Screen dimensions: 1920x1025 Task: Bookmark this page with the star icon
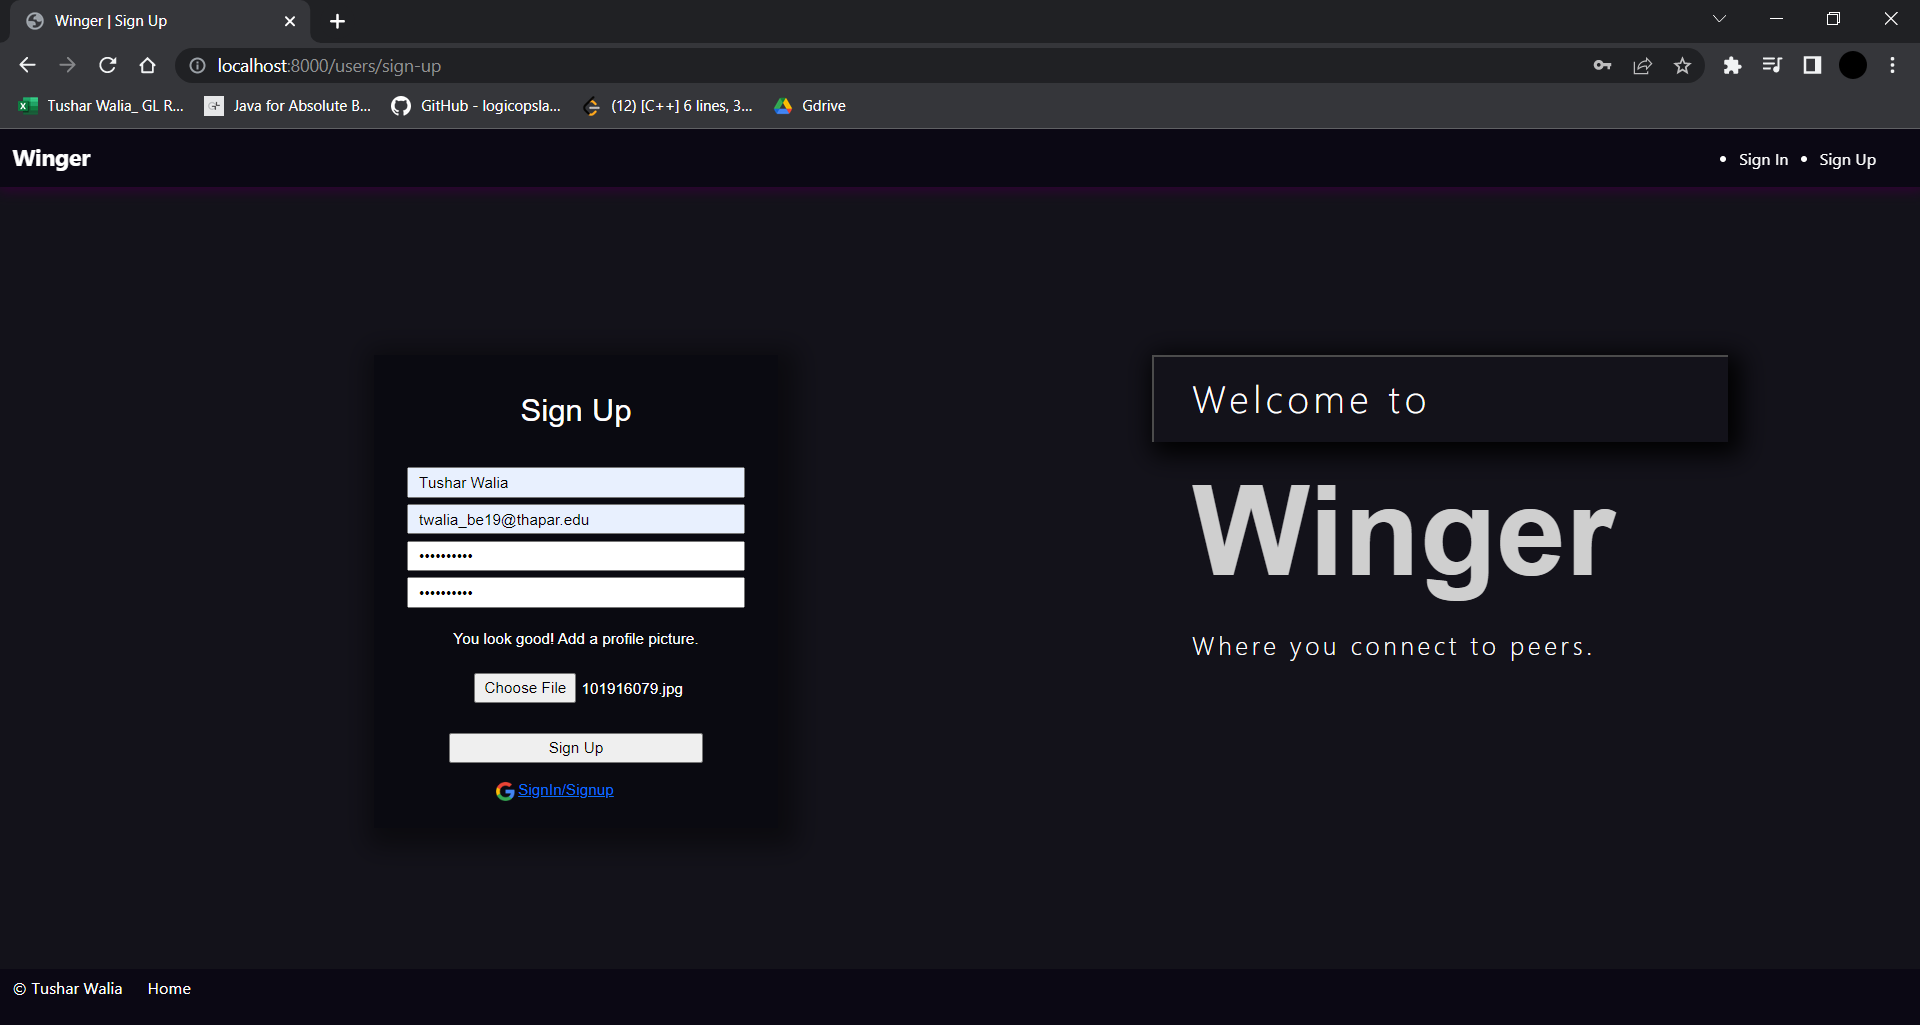[1683, 65]
